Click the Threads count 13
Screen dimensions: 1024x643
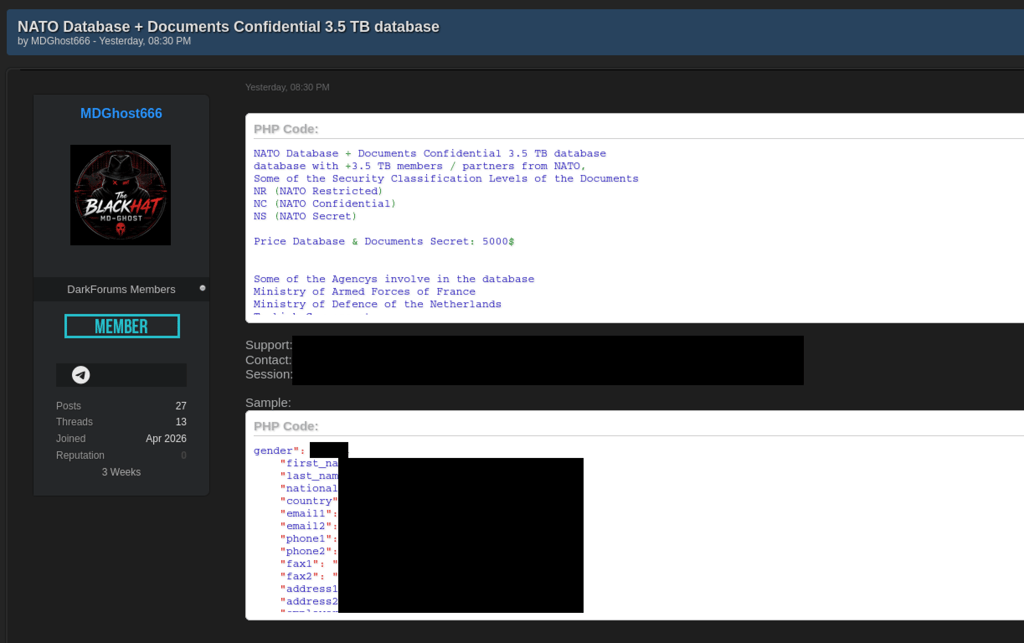pyautogui.click(x=181, y=422)
